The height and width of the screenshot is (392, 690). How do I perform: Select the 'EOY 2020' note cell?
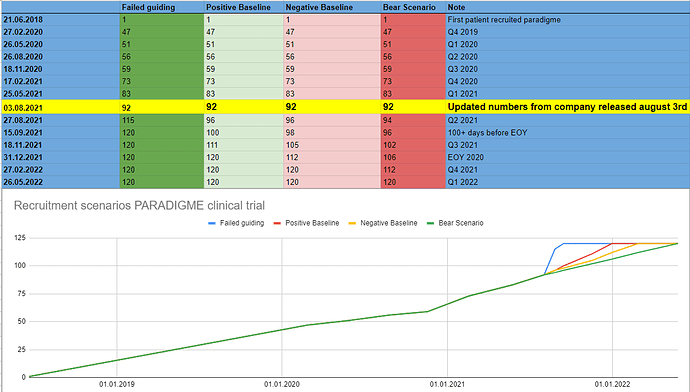click(x=568, y=157)
